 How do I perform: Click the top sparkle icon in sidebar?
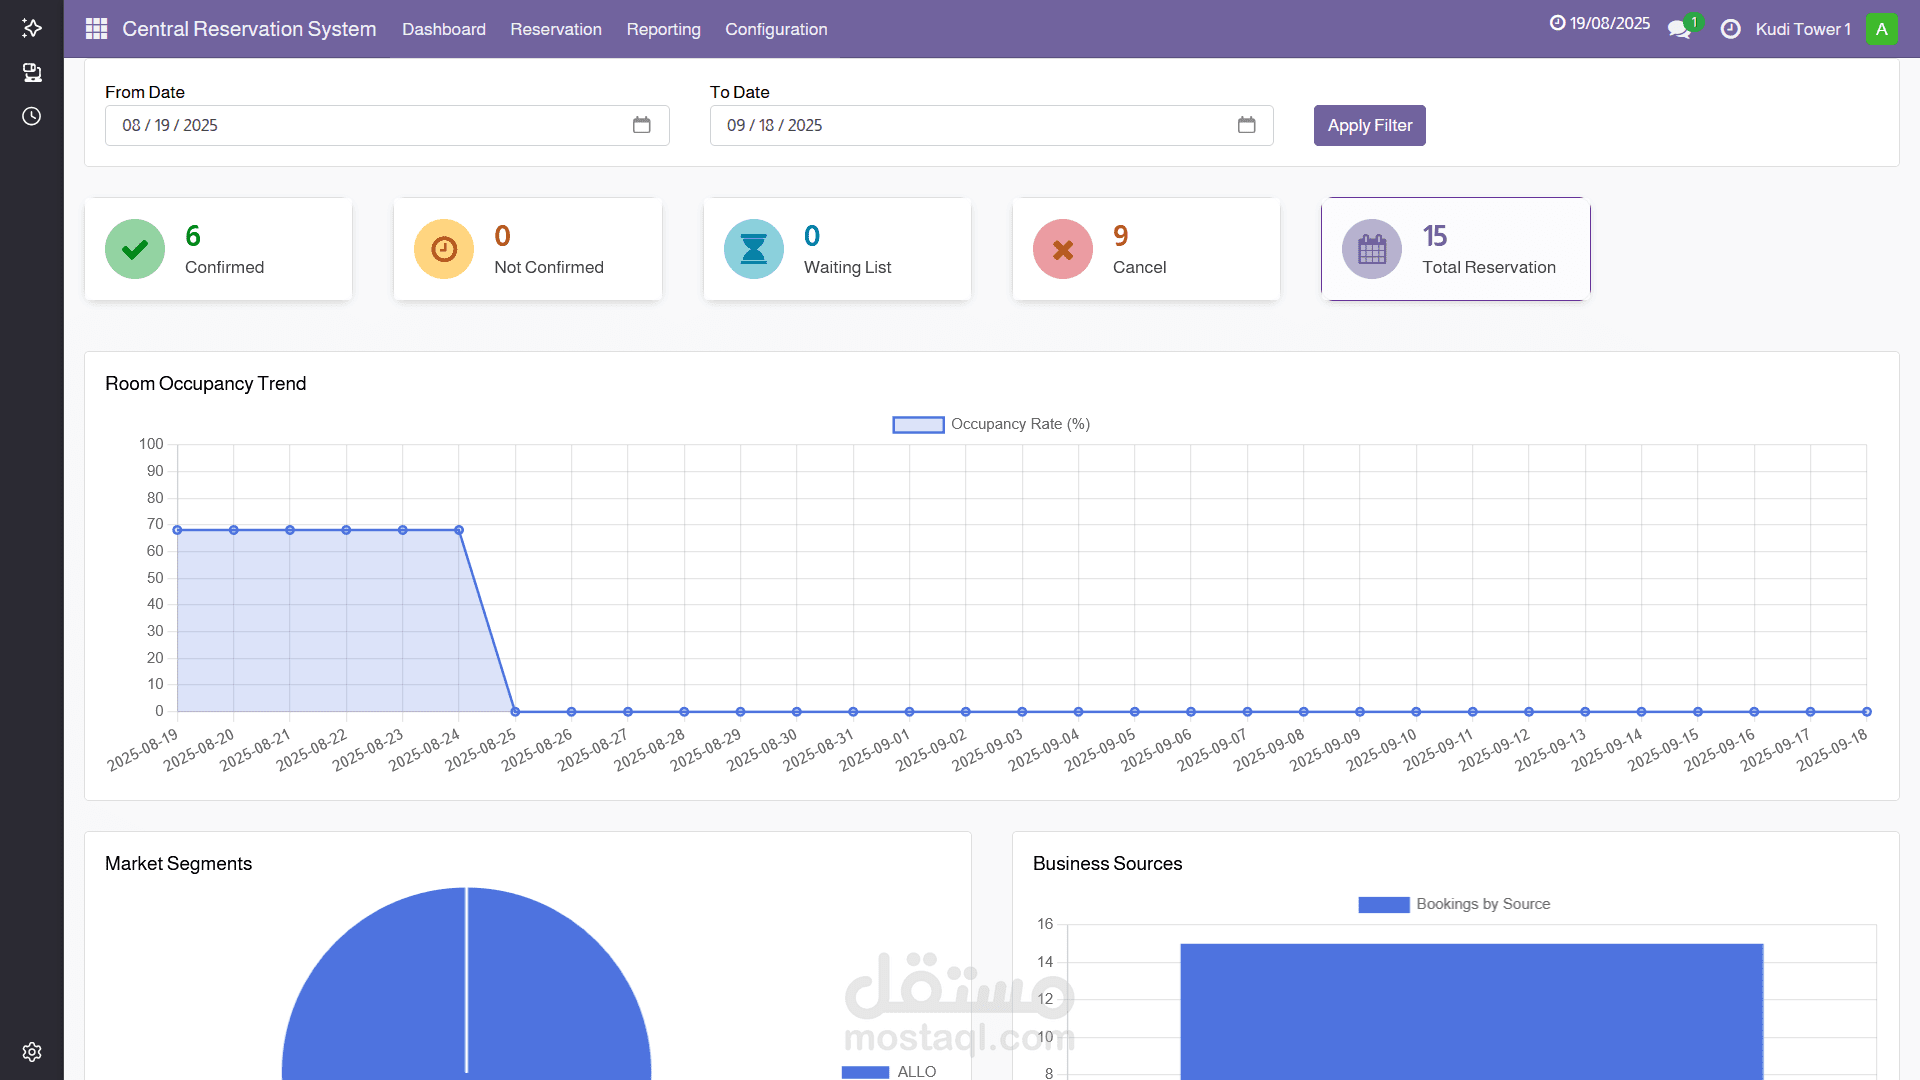32,28
